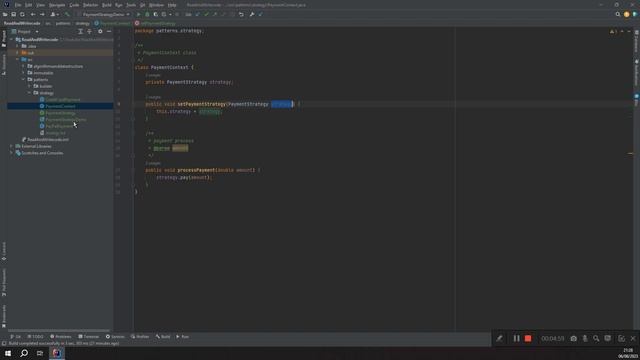This screenshot has width=640, height=360.
Task: Open the Run tool window tab
Action: (182, 337)
